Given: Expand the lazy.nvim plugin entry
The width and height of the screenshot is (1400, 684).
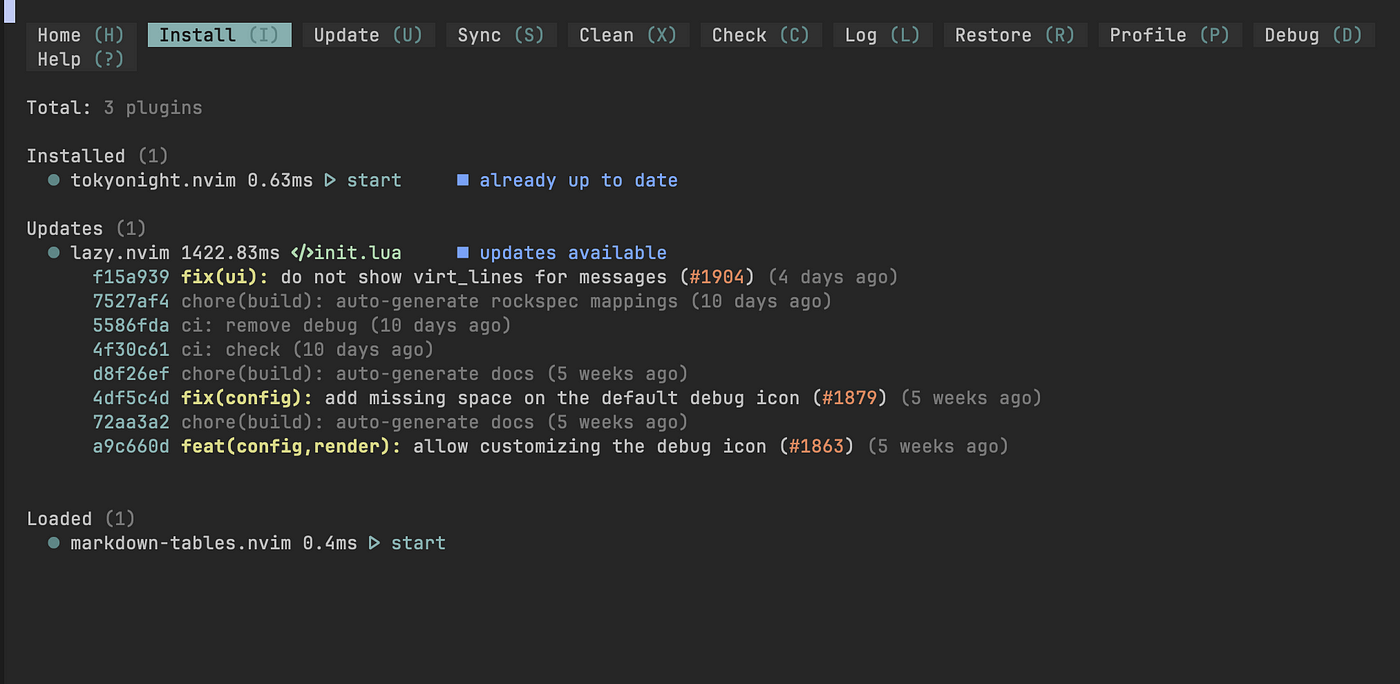Looking at the screenshot, I should click(x=120, y=253).
